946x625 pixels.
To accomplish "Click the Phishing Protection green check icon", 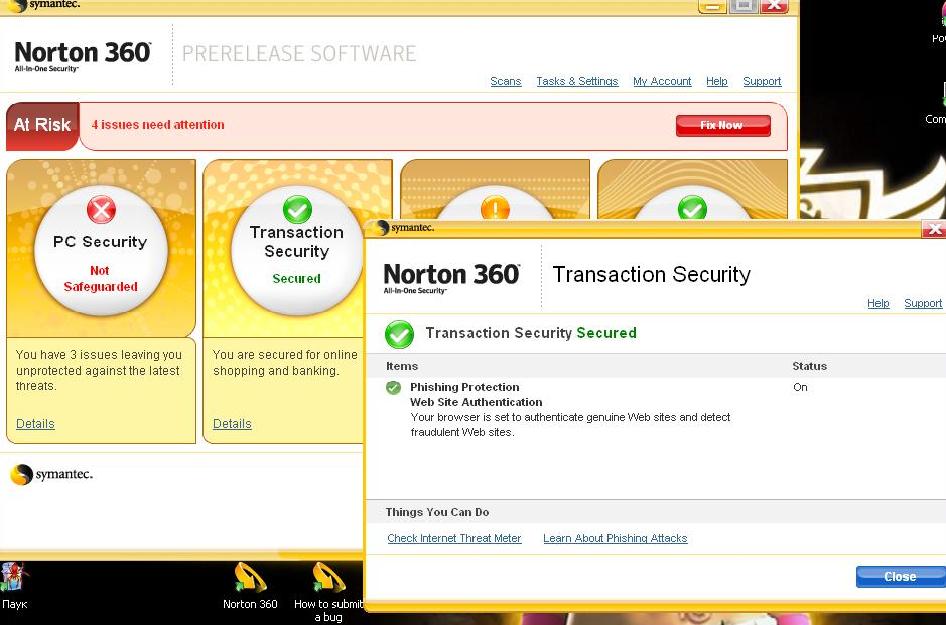I will click(x=393, y=387).
